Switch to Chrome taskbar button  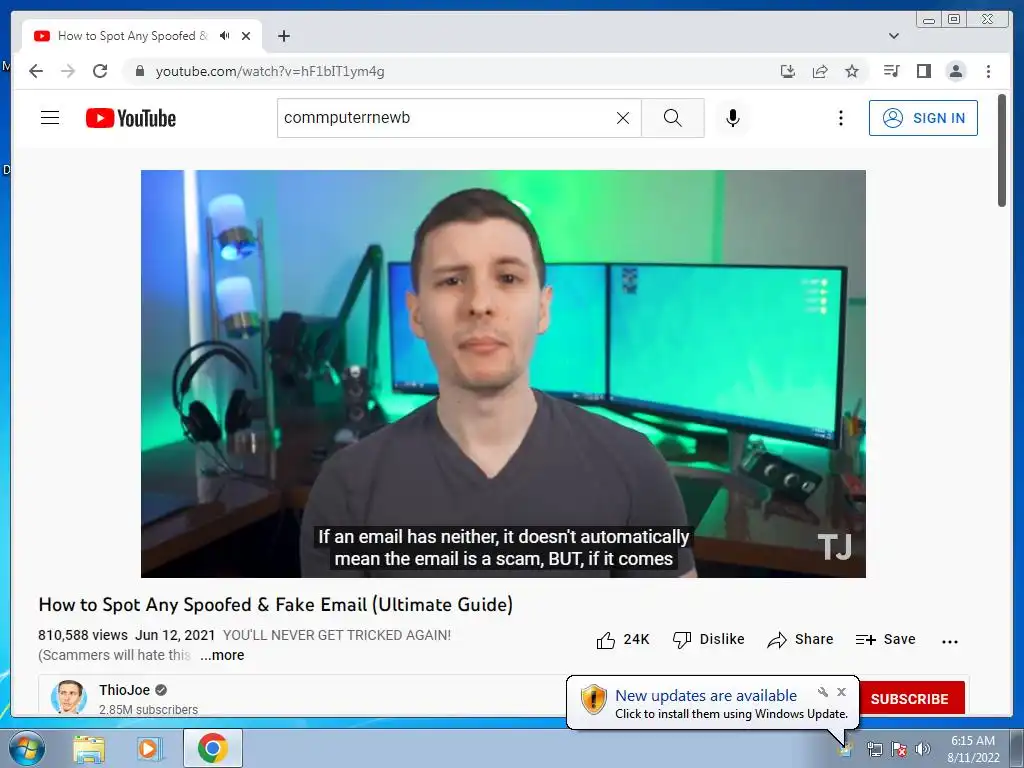tap(212, 748)
